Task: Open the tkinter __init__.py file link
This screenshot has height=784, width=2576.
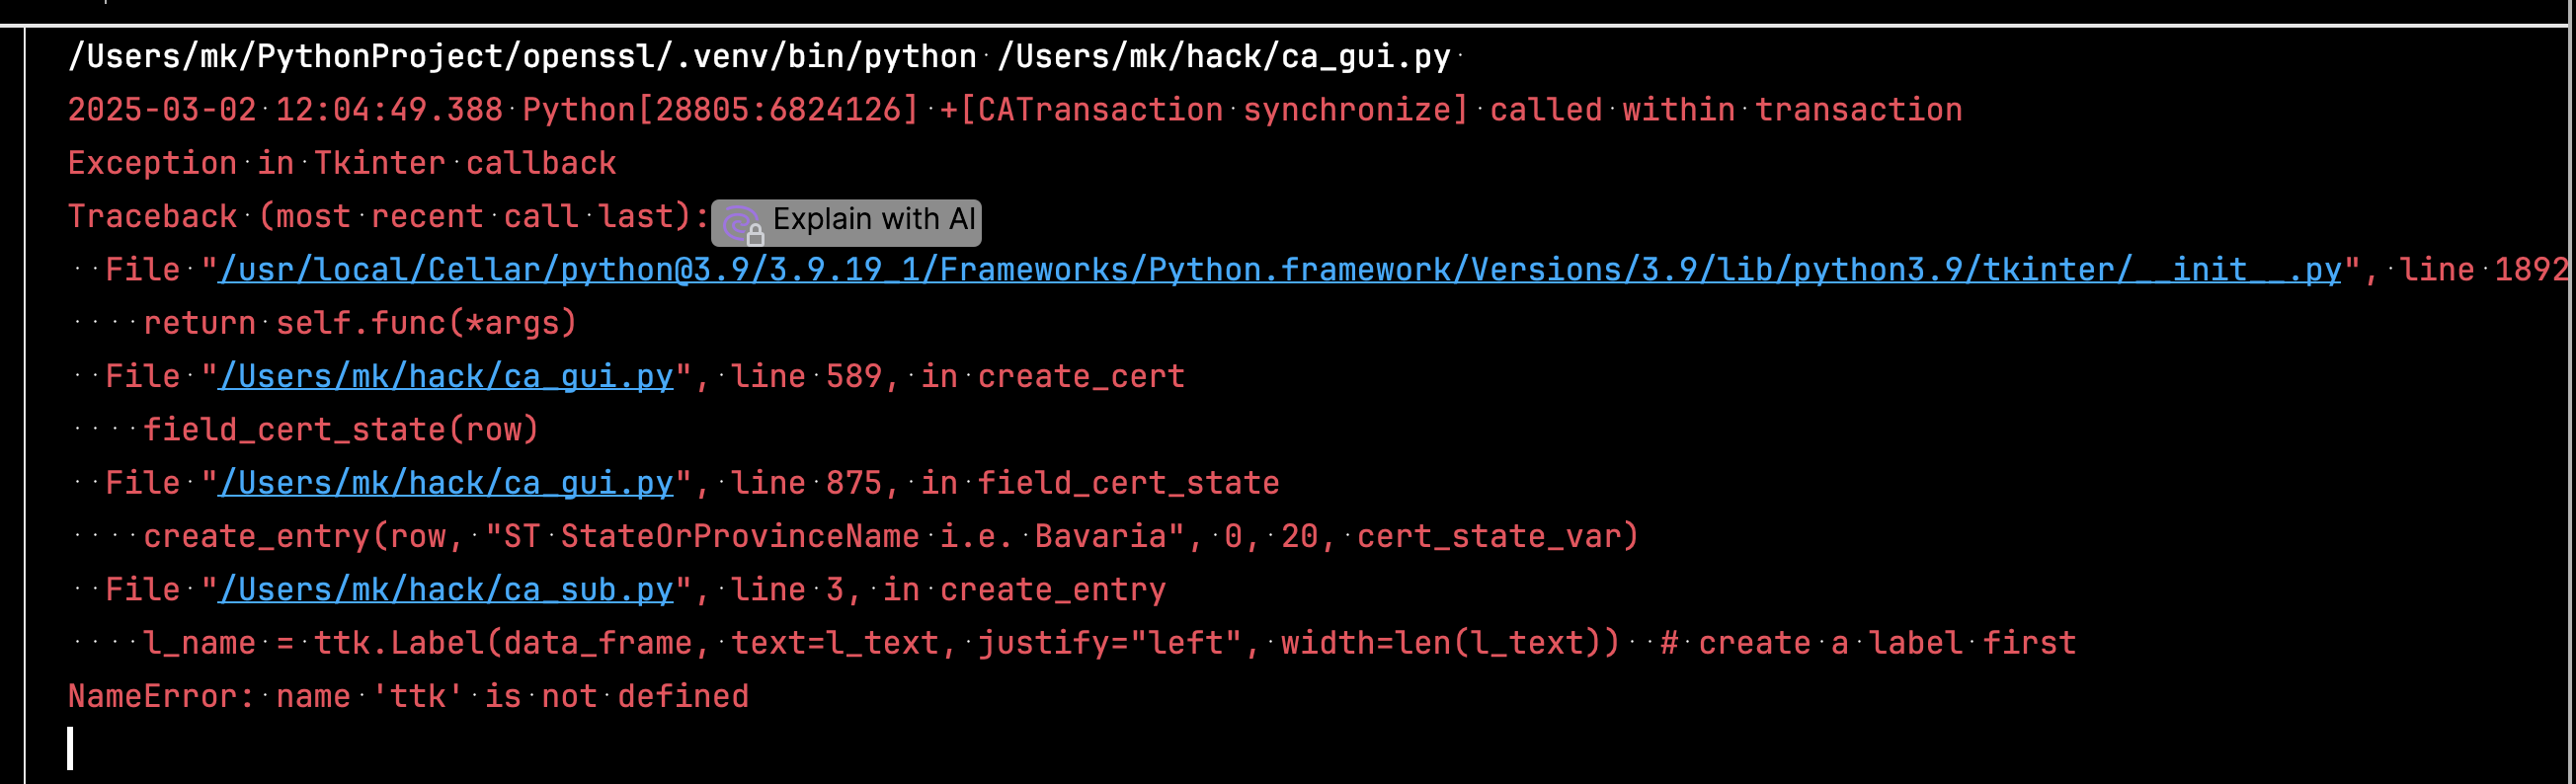Action: (x=1279, y=270)
